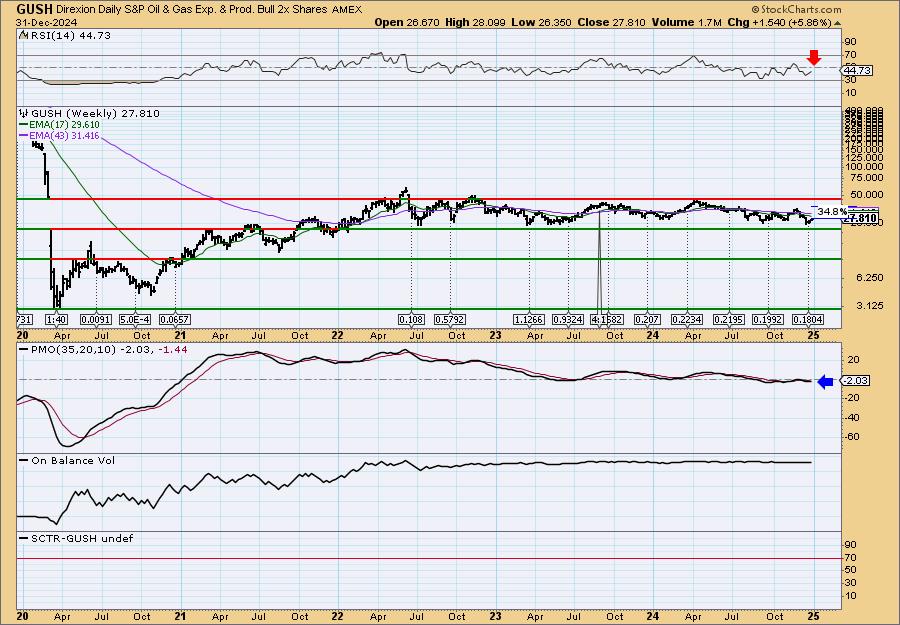Click the On Balance Vol panel label
900x625 pixels.
pos(73,460)
